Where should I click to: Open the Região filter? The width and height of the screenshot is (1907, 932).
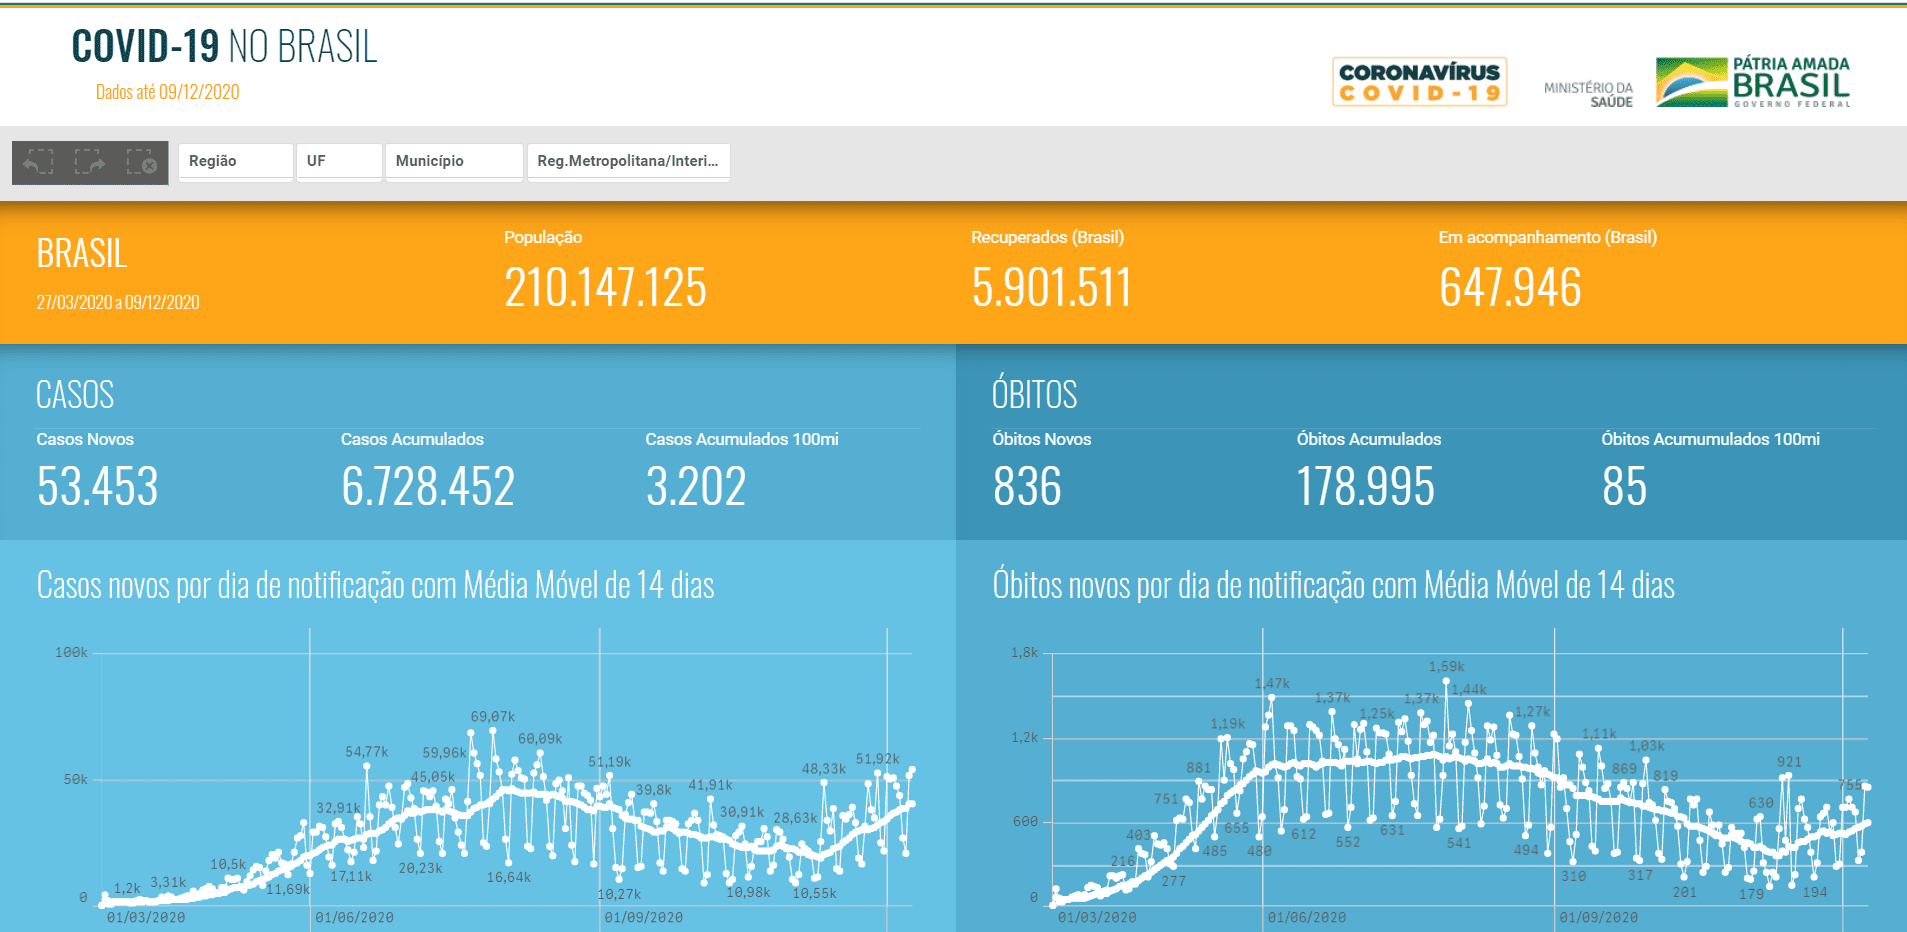235,161
